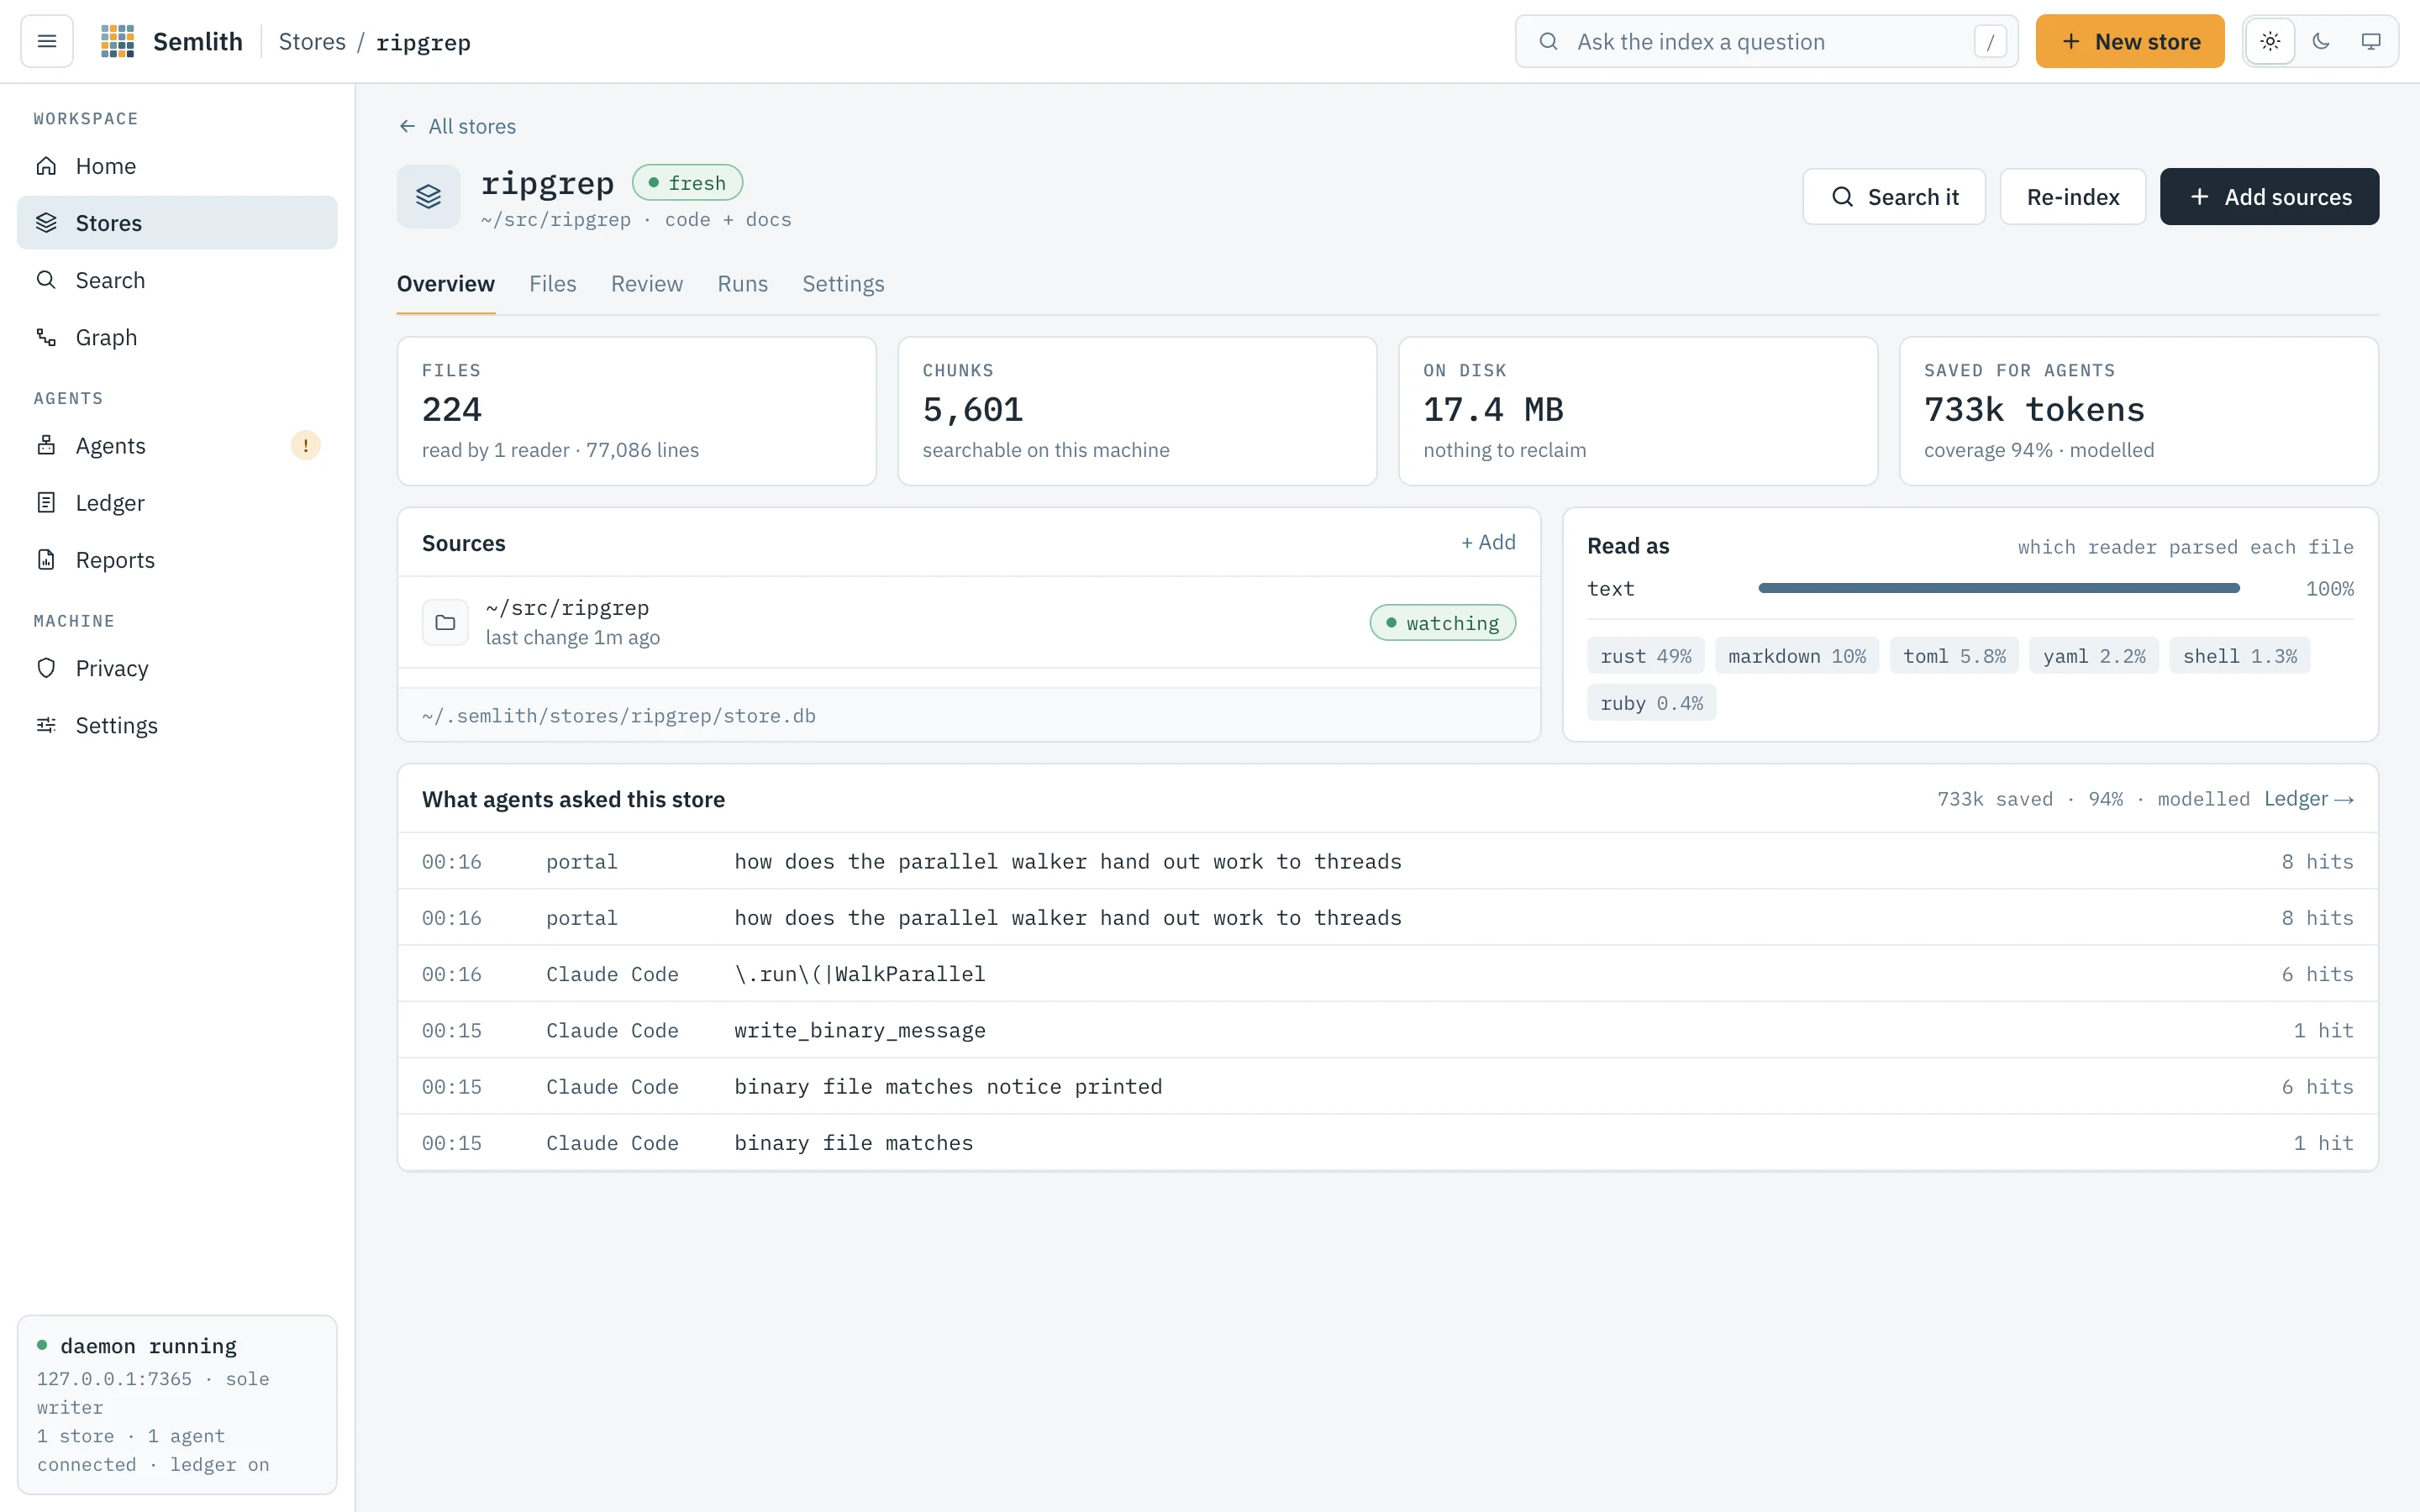This screenshot has height=1512, width=2420.
Task: Click the Agents warning badge
Action: point(305,445)
